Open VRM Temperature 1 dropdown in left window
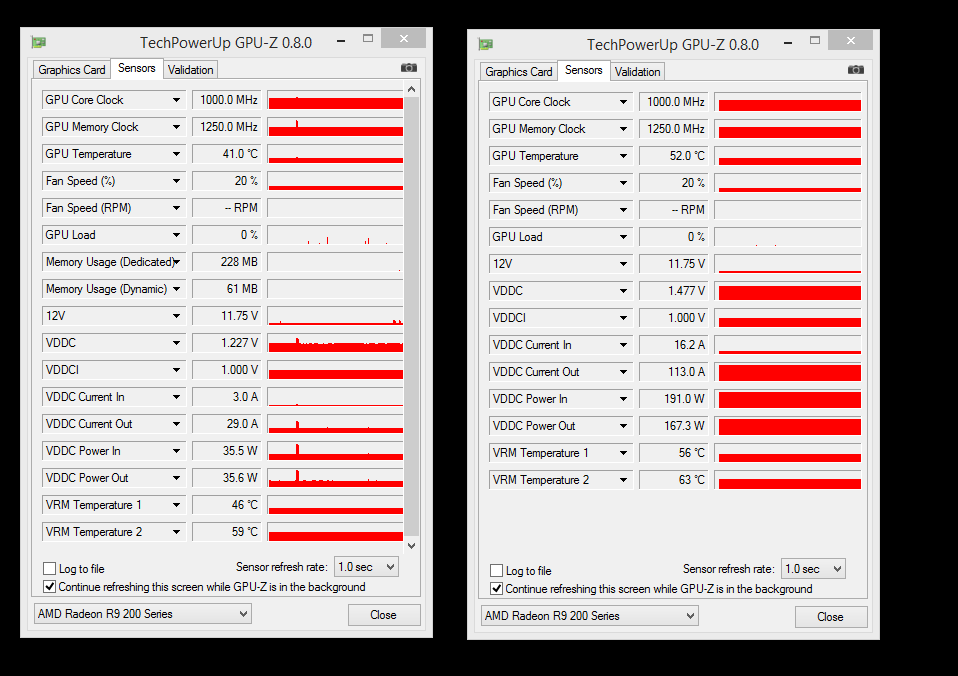This screenshot has height=676, width=958. point(177,505)
